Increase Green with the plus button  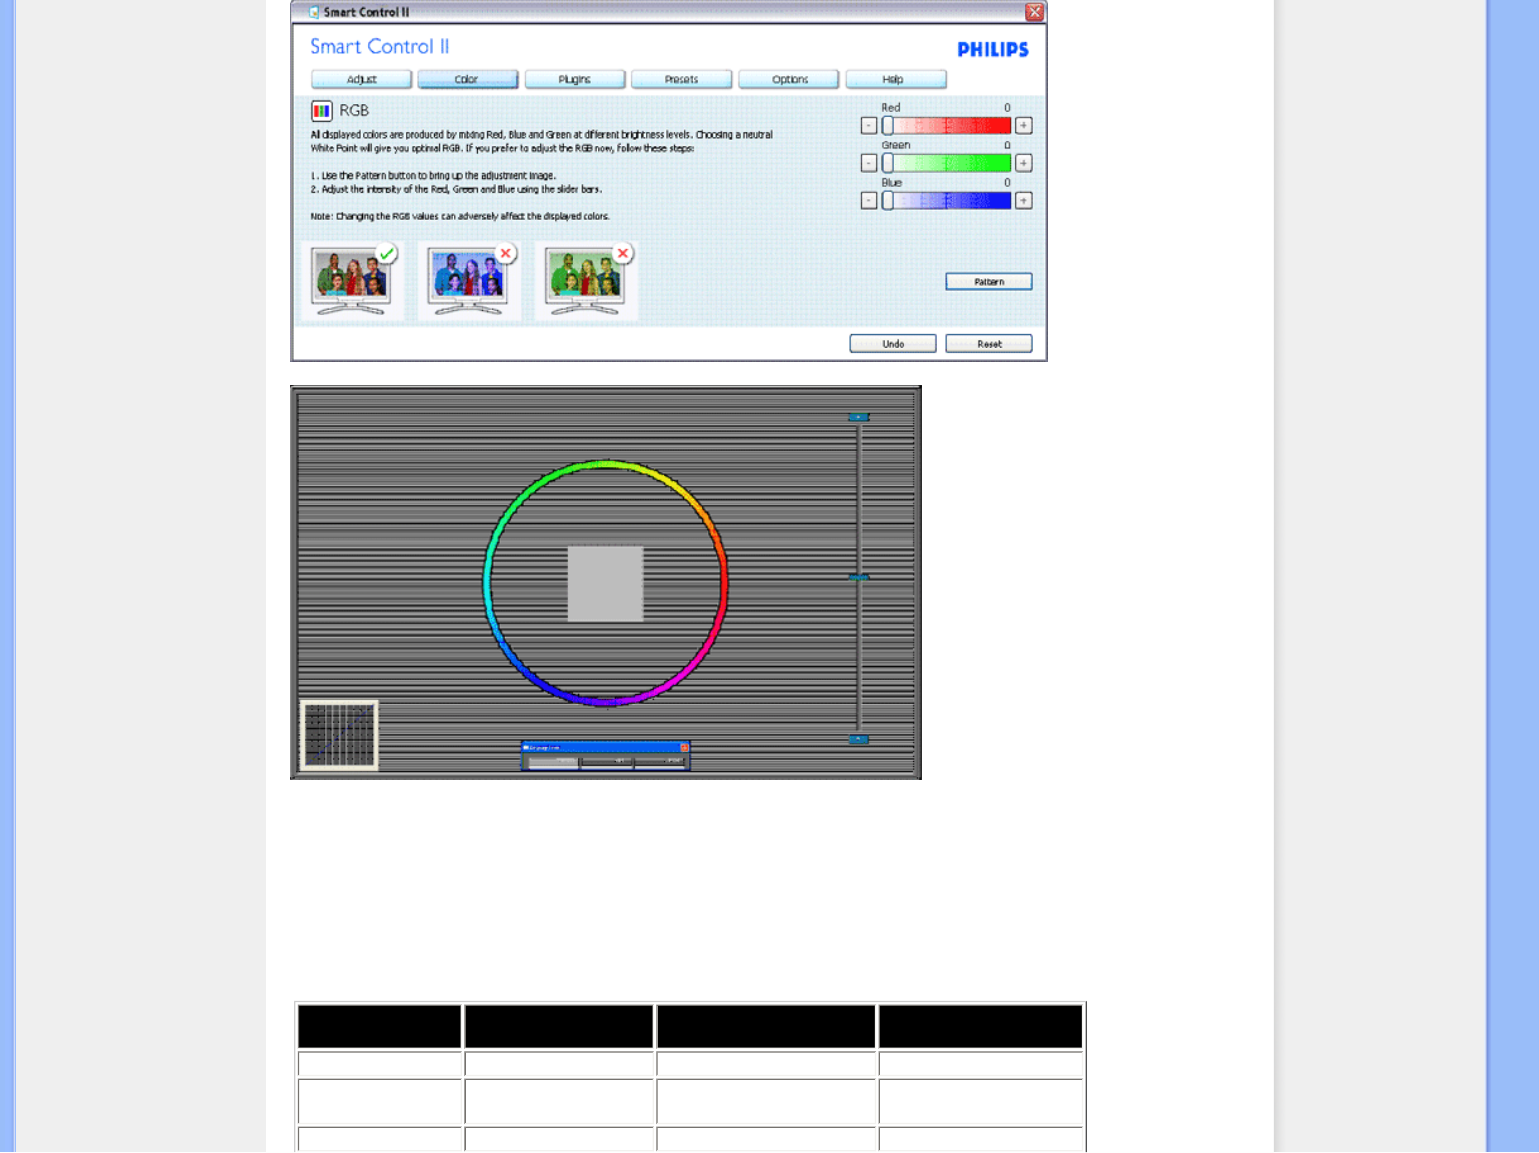[1023, 163]
